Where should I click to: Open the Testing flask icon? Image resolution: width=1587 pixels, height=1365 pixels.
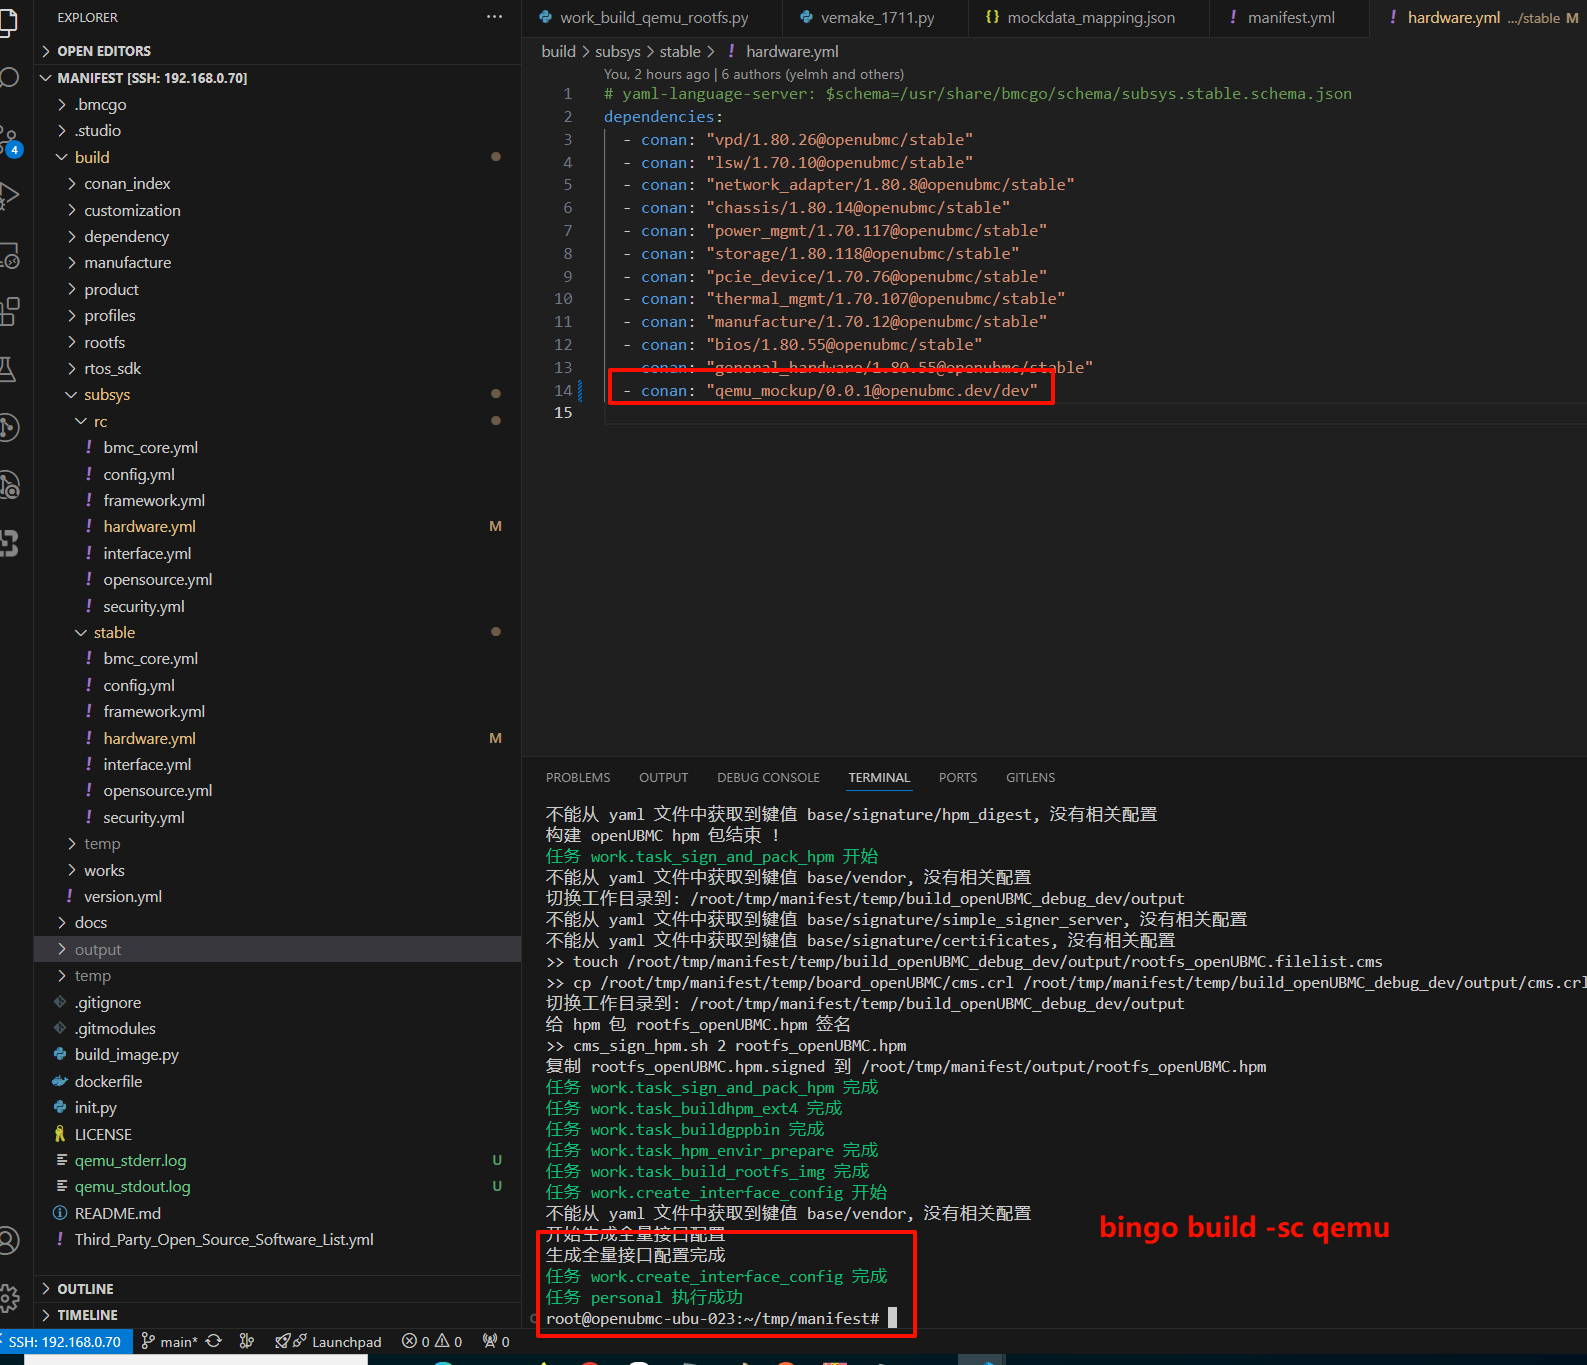[9, 370]
